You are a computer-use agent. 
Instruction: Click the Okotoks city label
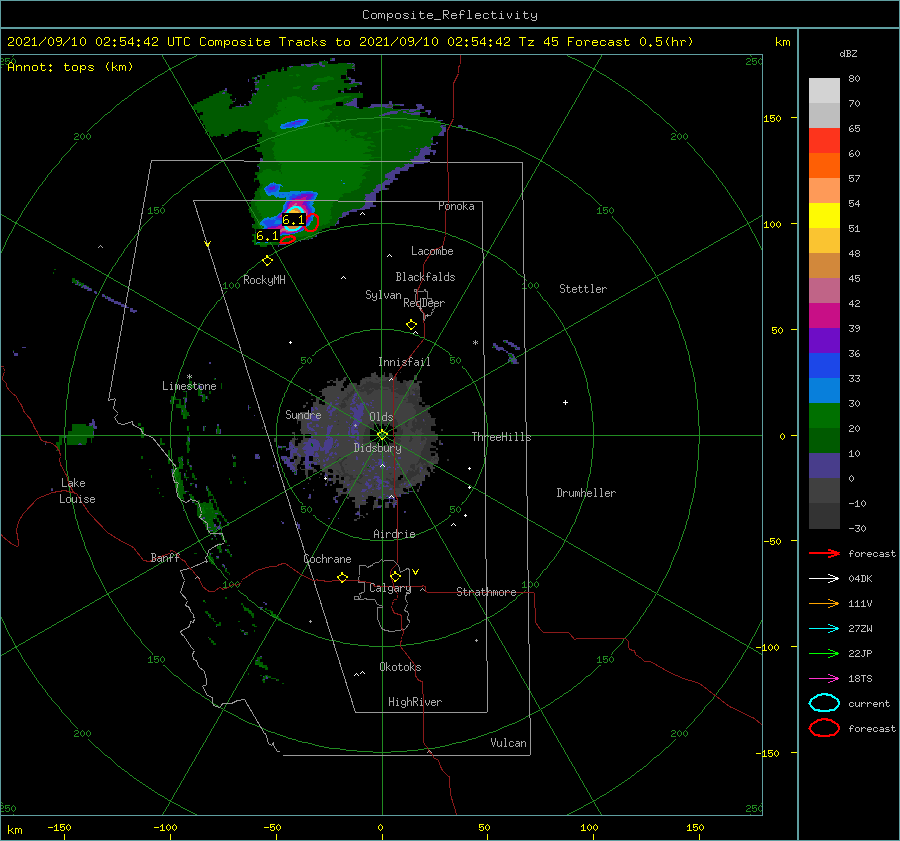400,667
